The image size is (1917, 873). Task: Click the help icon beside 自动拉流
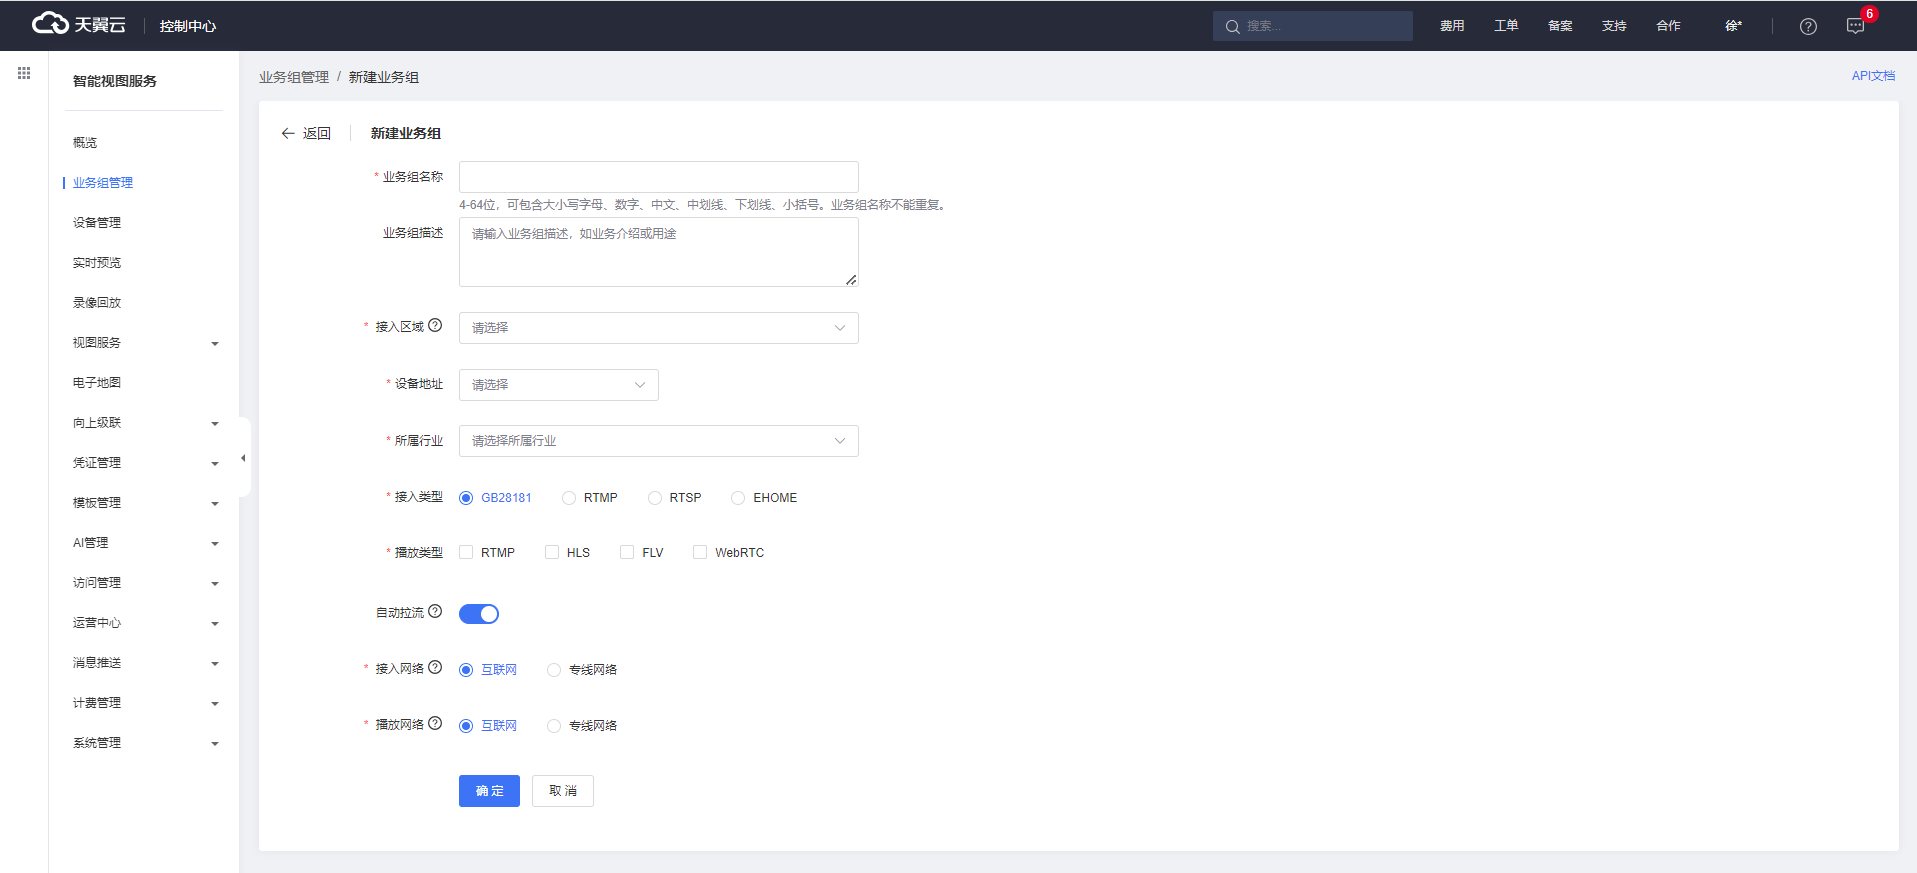pyautogui.click(x=435, y=611)
